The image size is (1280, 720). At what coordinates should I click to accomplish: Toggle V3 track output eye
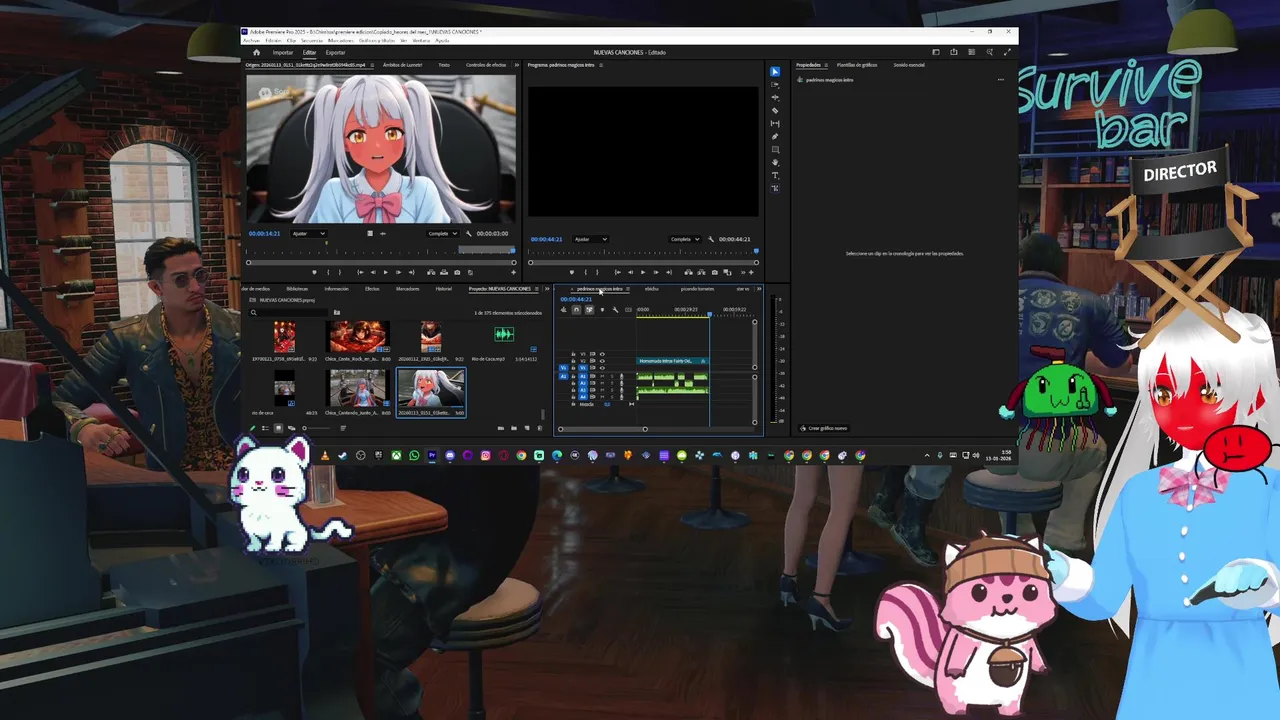[x=602, y=354]
